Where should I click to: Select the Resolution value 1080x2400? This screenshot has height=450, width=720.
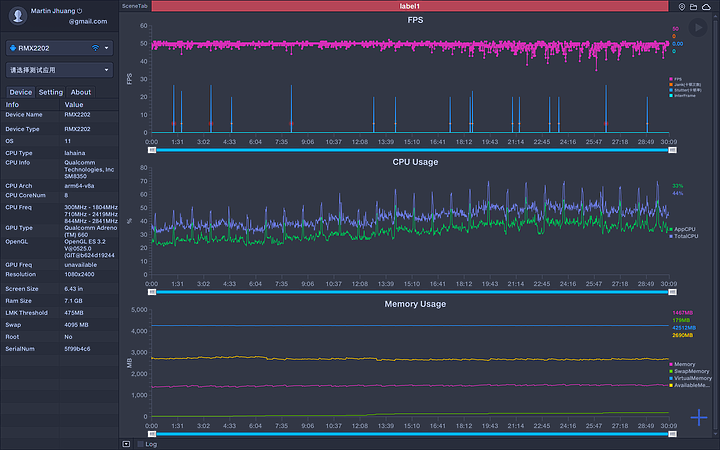[x=79, y=274]
